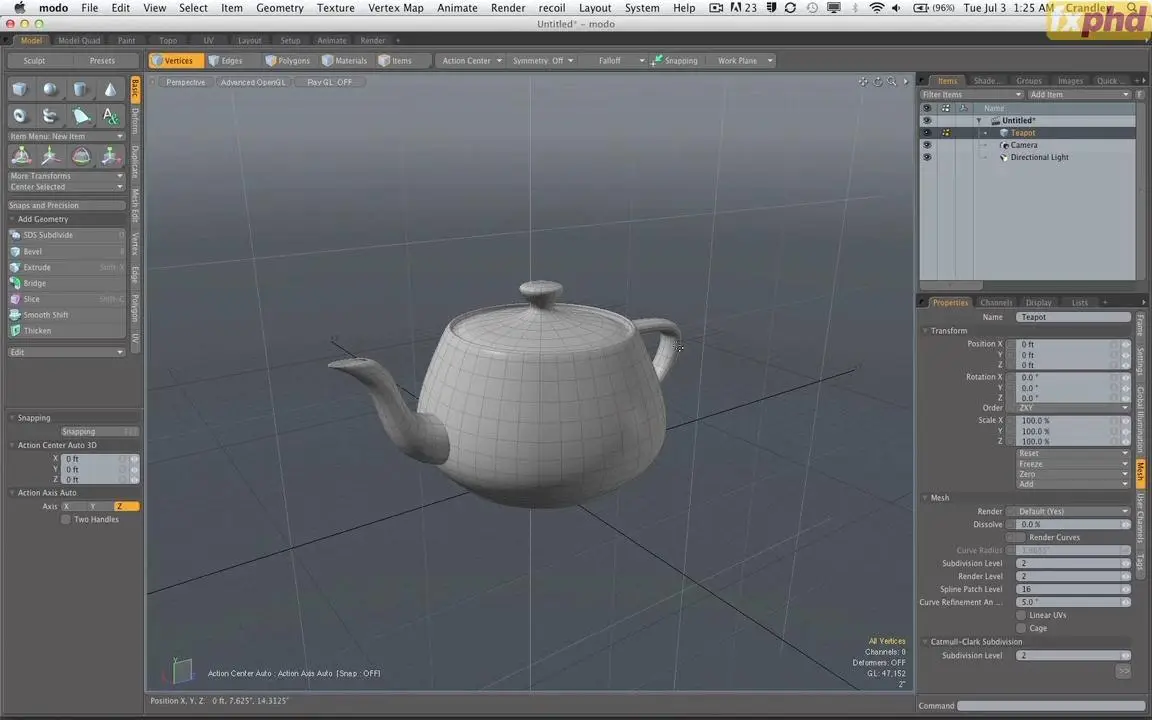The image size is (1152, 720).
Task: Enable the Cage checkbox
Action: [1021, 628]
